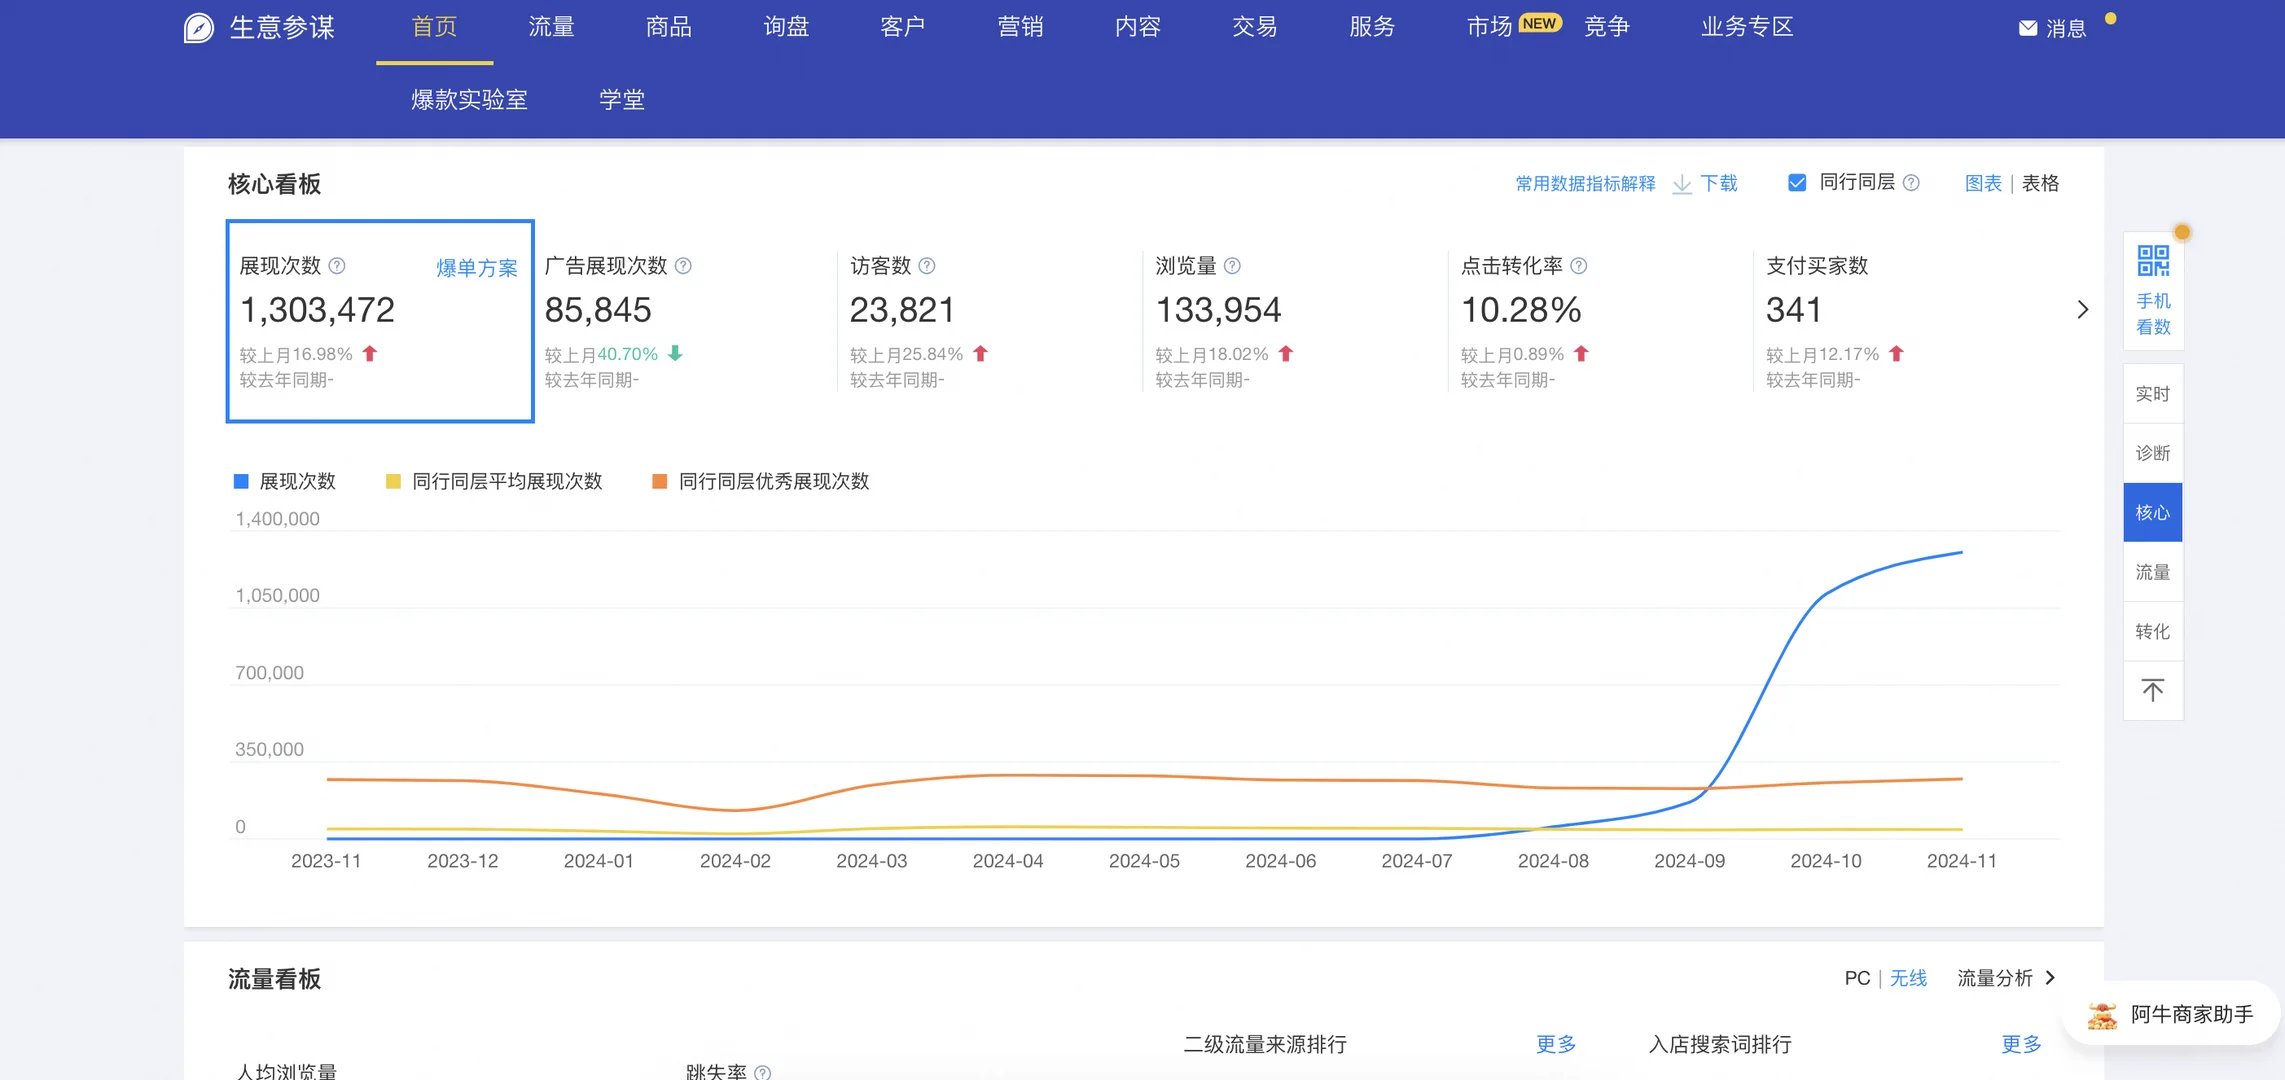The width and height of the screenshot is (2285, 1080).
Task: Open 学堂 in navigation
Action: (x=622, y=100)
